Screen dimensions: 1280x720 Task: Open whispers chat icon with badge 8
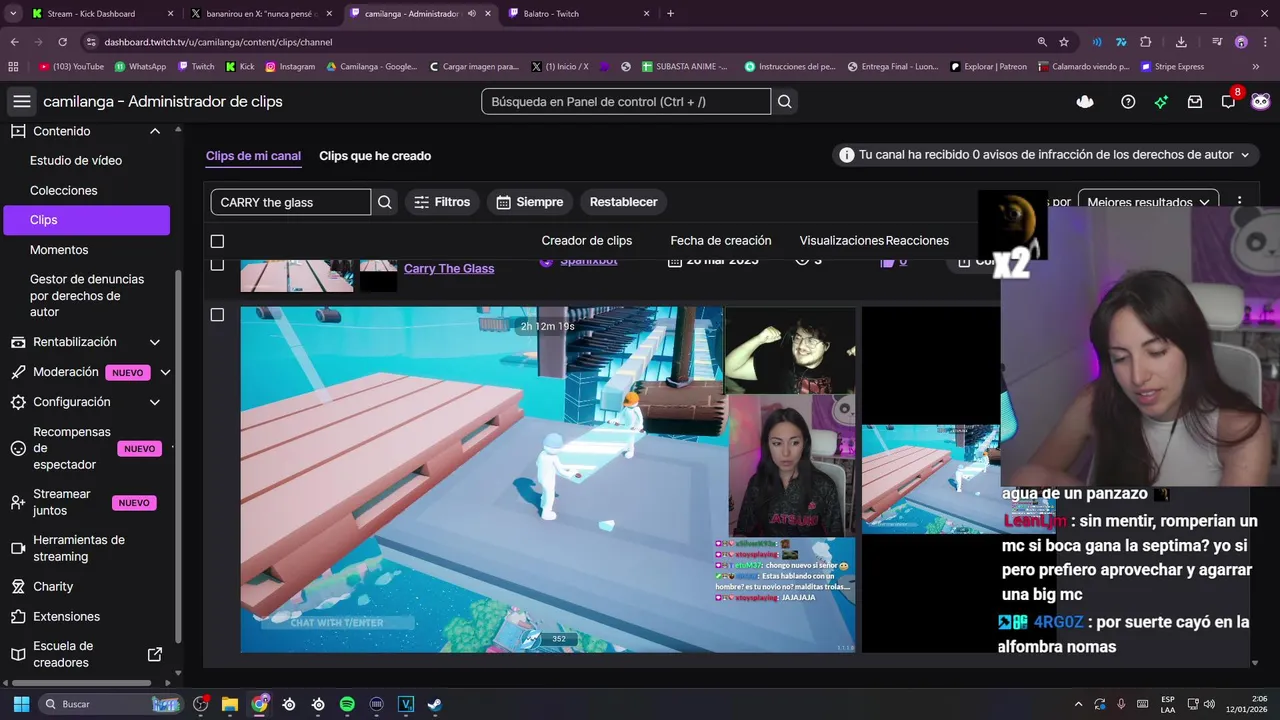[x=1229, y=101]
